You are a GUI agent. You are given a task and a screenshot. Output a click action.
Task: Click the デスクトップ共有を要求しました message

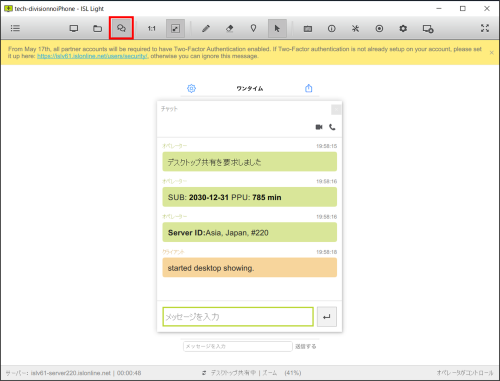pyautogui.click(x=250, y=162)
